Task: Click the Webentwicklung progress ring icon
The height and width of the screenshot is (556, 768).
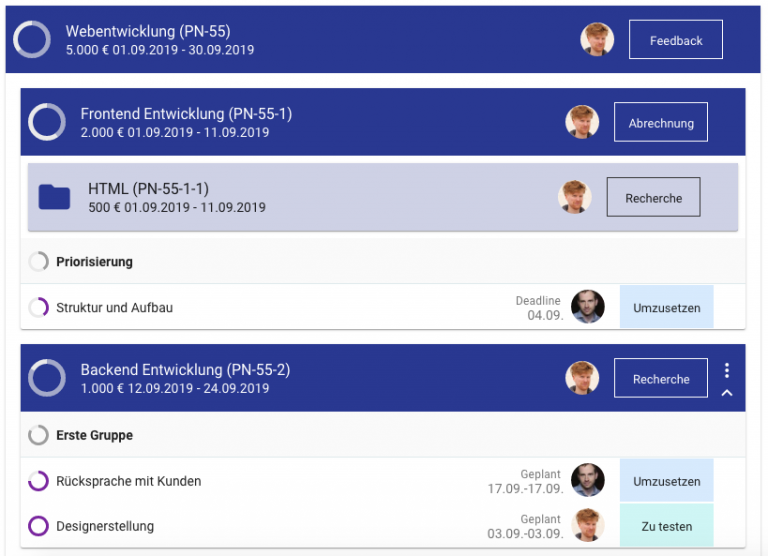Action: pyautogui.click(x=31, y=40)
